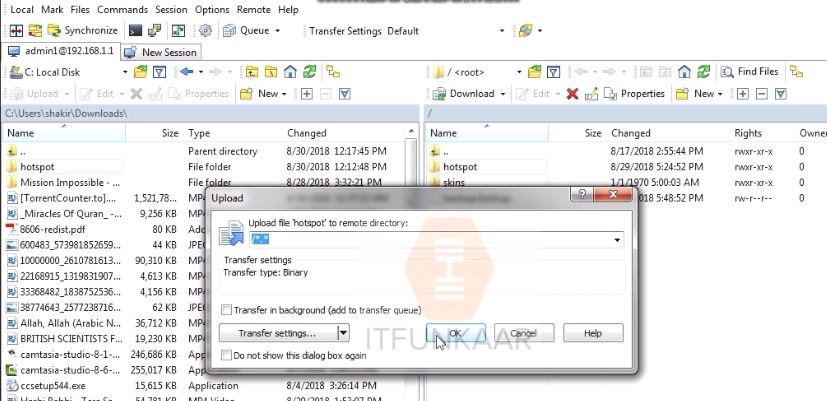This screenshot has width=827, height=401.
Task: Enable Transfer in background checkbox
Action: (x=226, y=310)
